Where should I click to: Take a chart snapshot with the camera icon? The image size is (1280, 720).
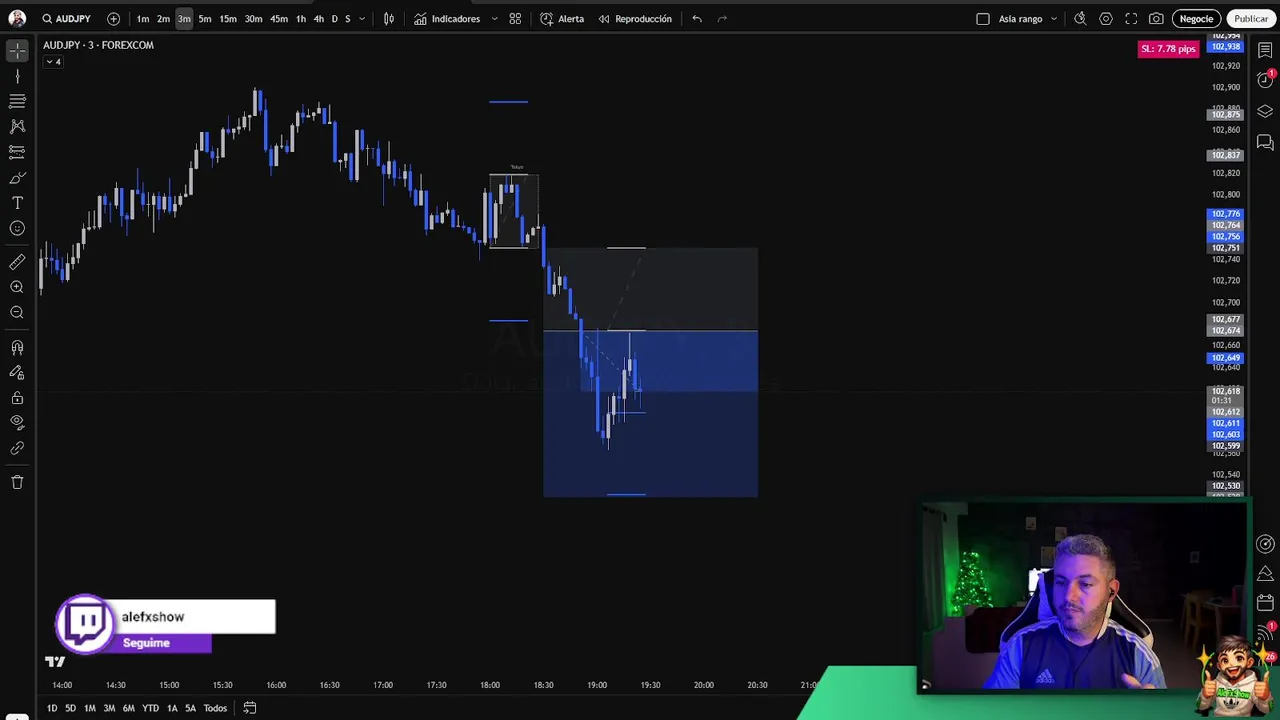1156,18
